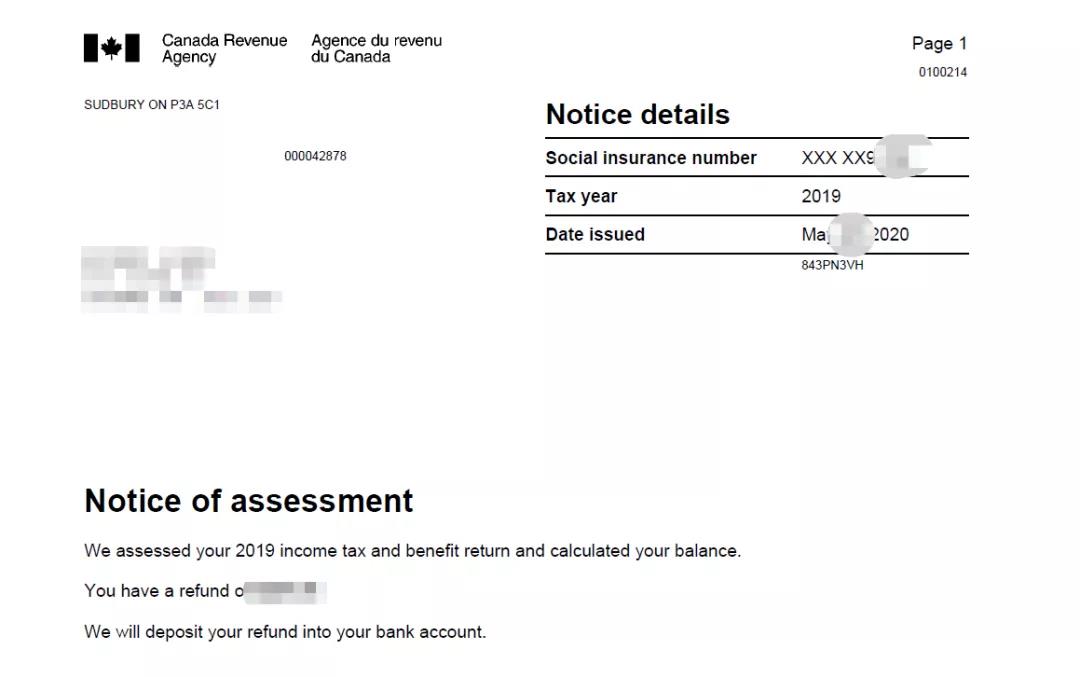Click the "Tax year" label
Viewport: 1080px width, 677px height.
tap(581, 196)
